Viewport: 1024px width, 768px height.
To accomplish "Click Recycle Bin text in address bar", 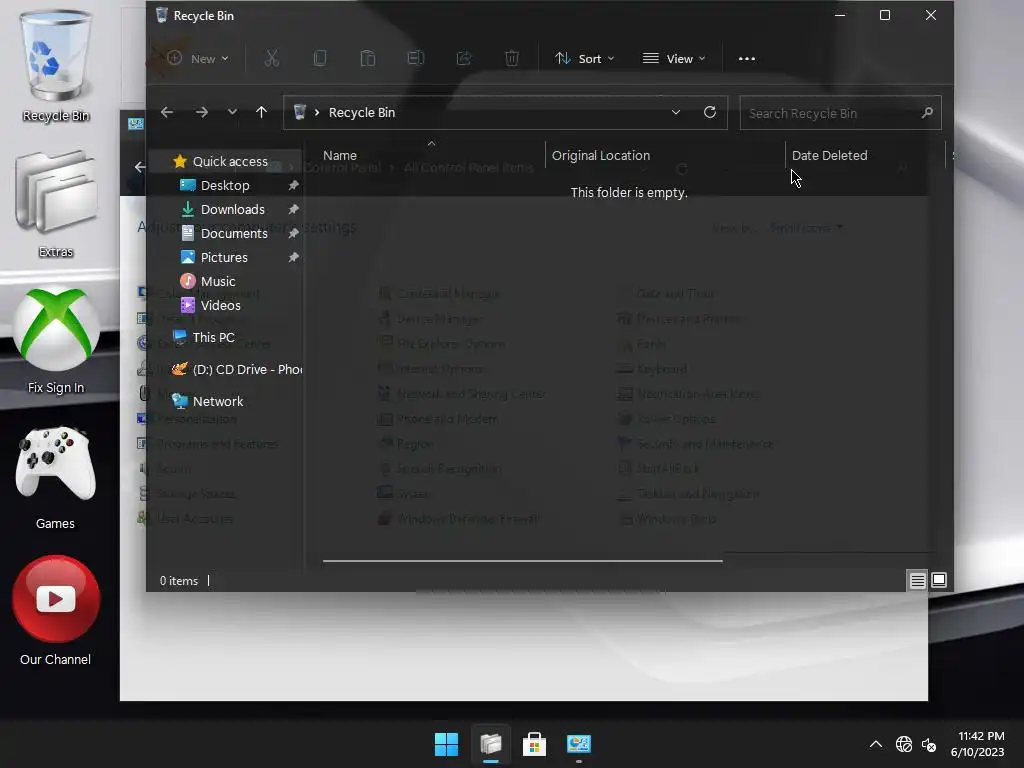I will click(x=362, y=112).
